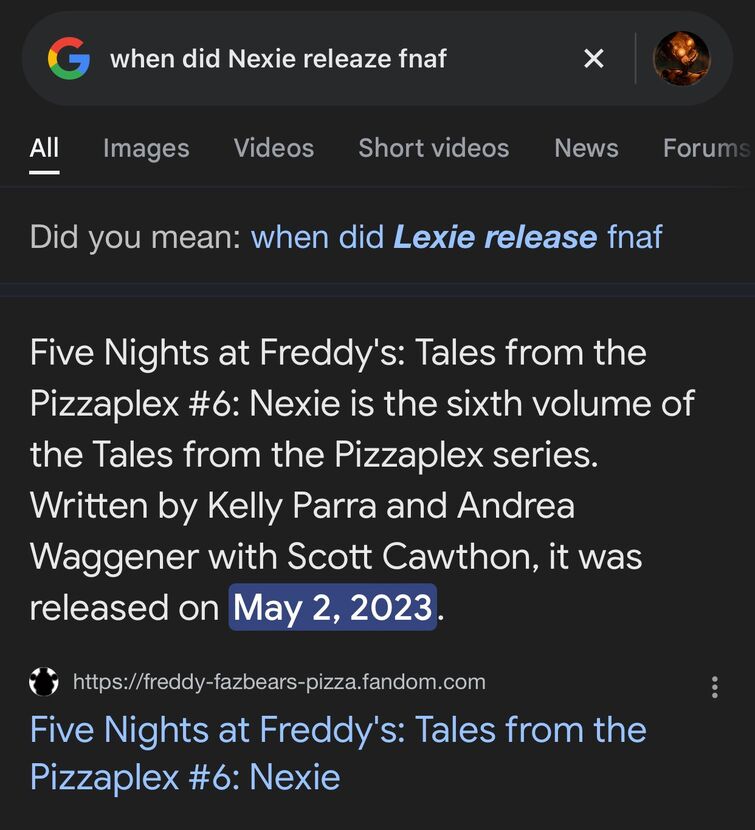Follow the 'when did Lexie release fnaf' suggestion
The height and width of the screenshot is (830, 755).
coord(456,237)
